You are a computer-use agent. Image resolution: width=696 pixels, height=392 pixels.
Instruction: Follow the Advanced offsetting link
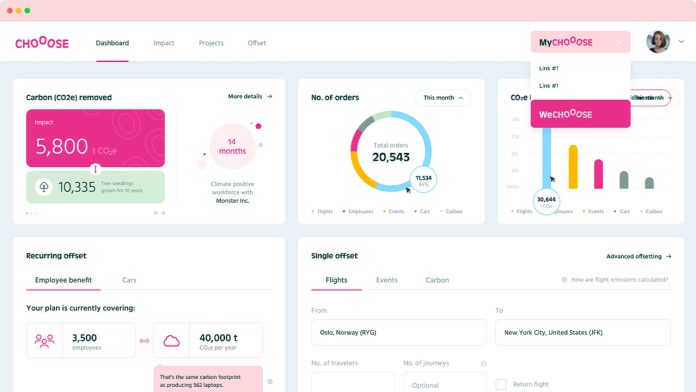pos(639,256)
